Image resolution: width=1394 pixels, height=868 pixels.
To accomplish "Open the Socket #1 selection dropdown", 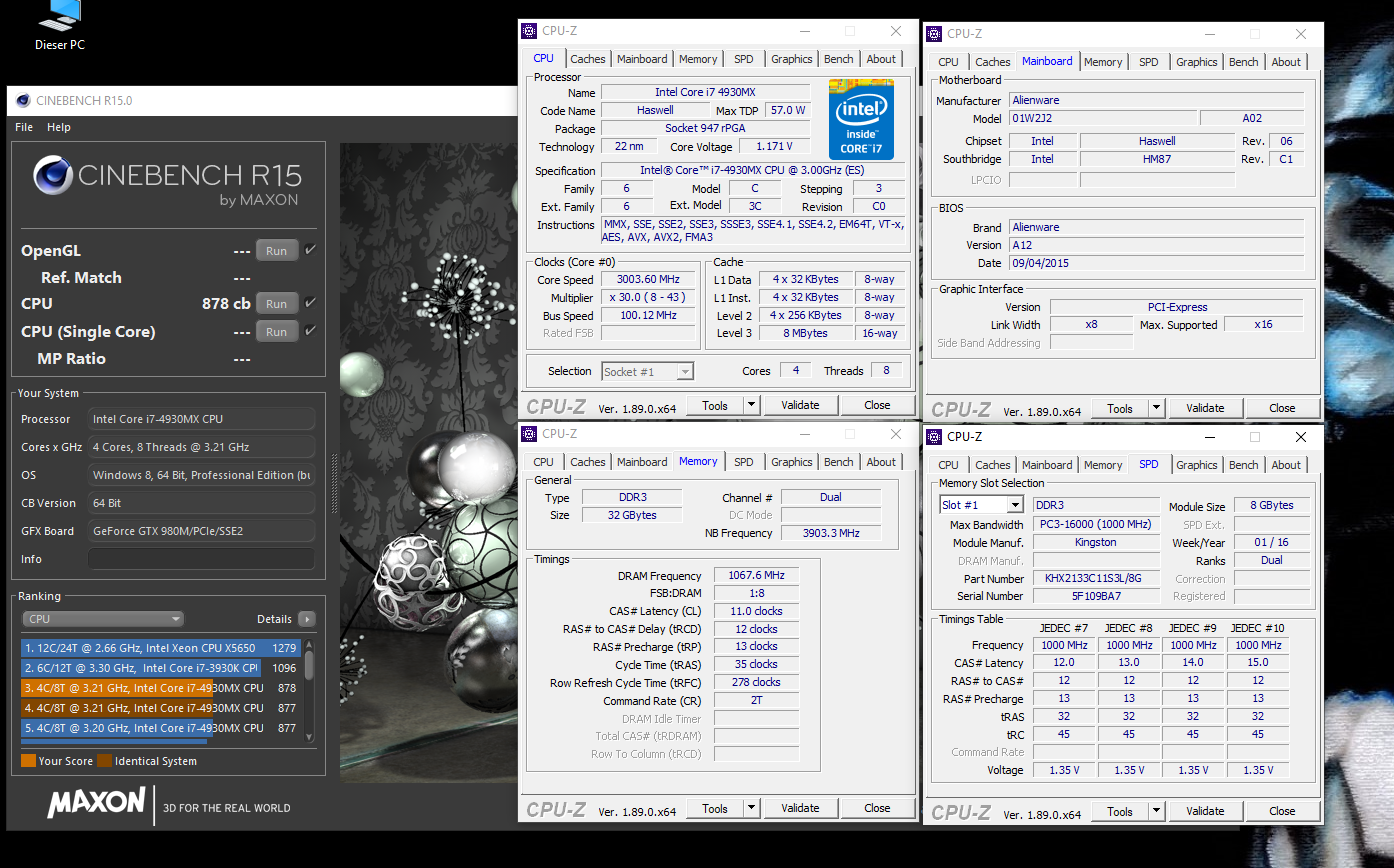I will click(647, 371).
